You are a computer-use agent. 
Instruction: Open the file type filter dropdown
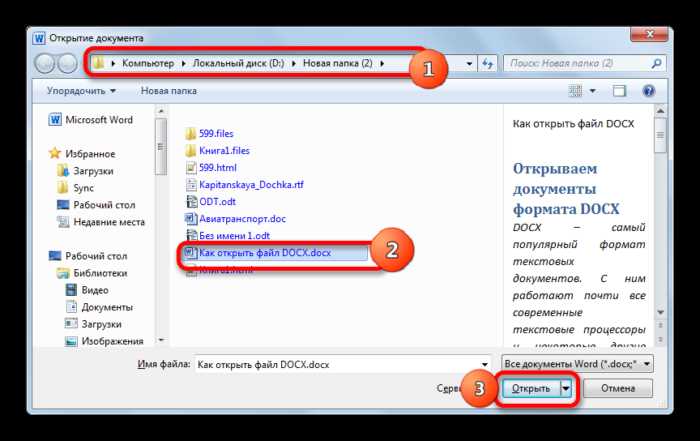pos(577,364)
